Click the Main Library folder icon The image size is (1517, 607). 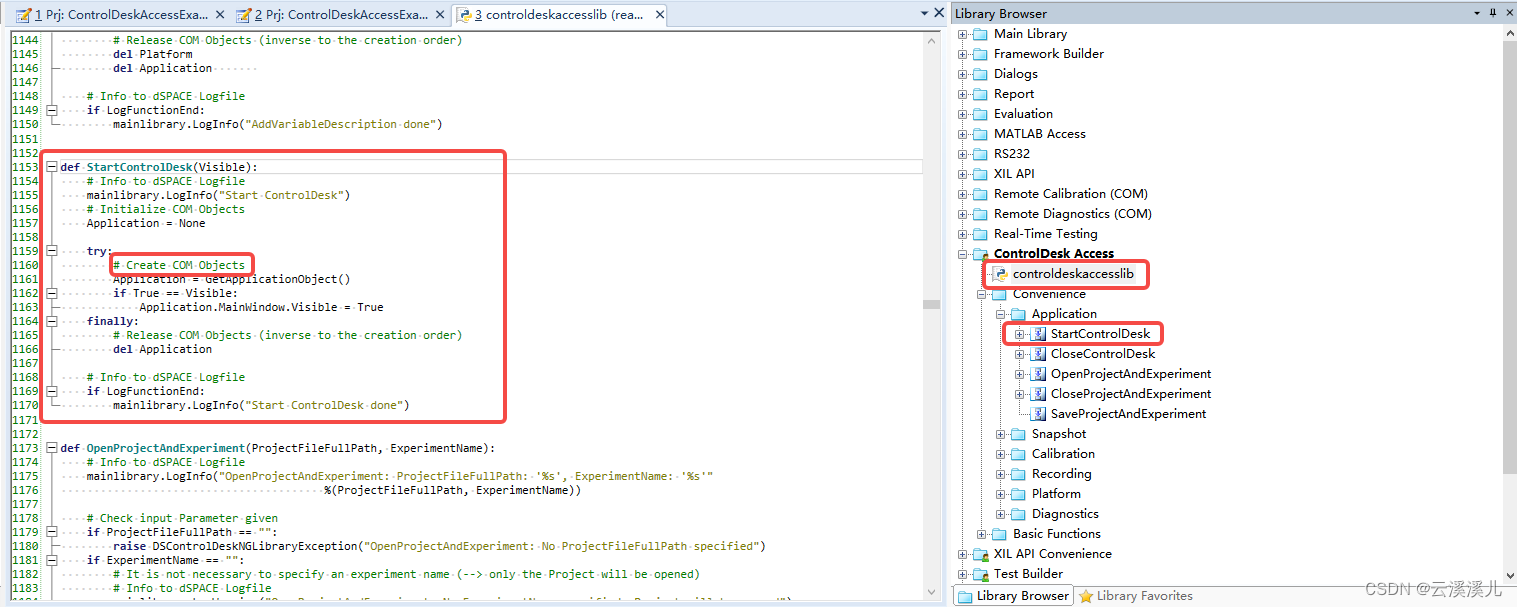click(981, 34)
